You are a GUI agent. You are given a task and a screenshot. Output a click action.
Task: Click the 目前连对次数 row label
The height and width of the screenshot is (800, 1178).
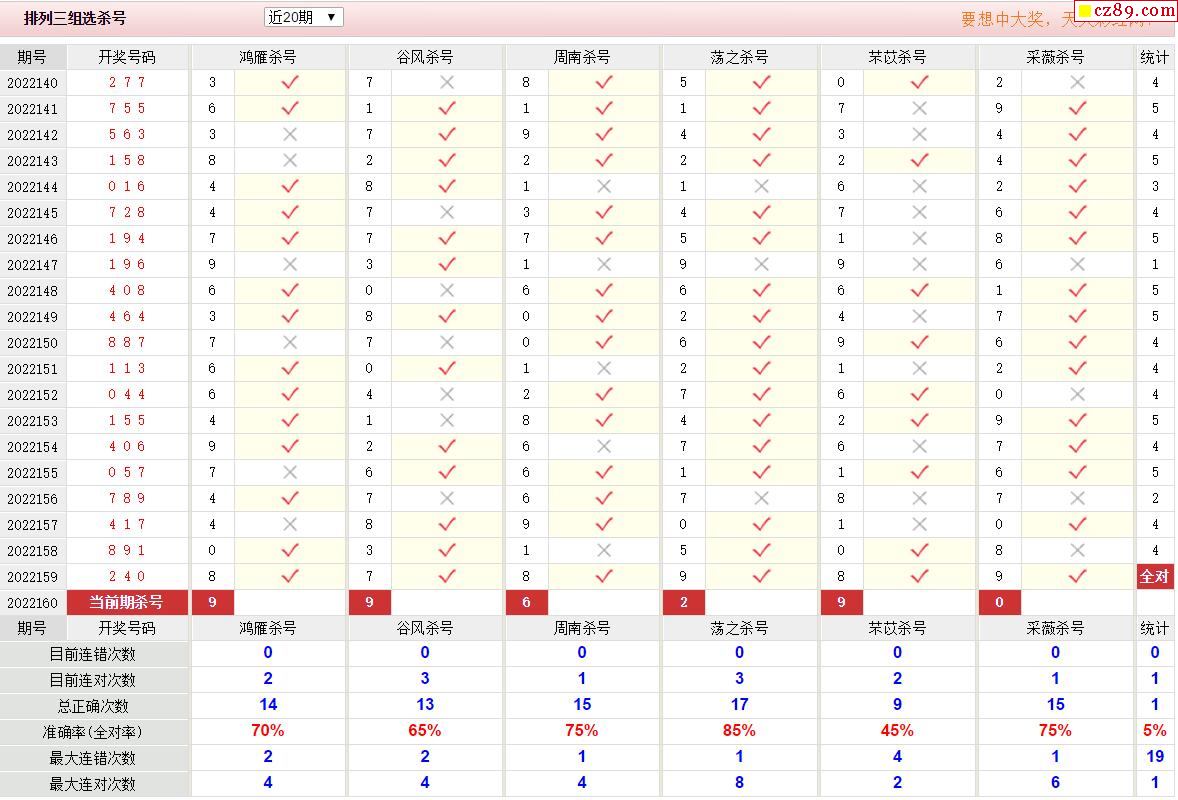[92, 681]
